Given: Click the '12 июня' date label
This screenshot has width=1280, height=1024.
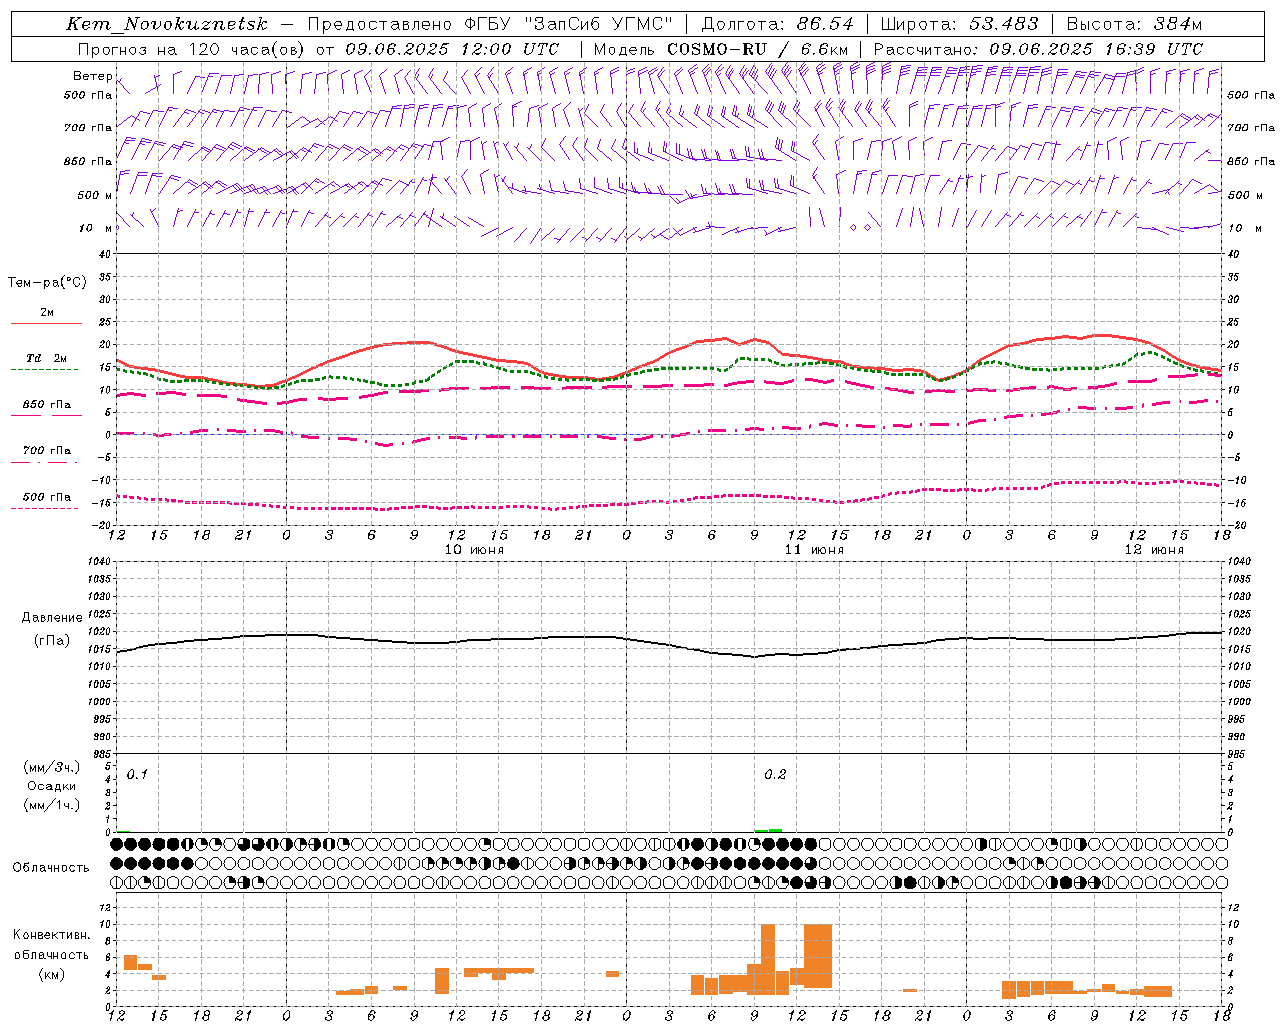Looking at the screenshot, I should 1154,550.
